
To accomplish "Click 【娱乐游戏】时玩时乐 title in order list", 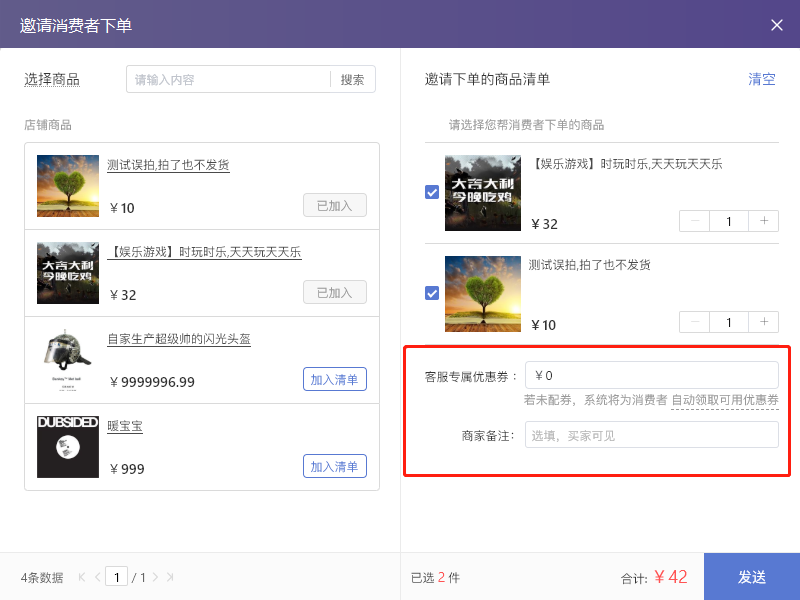I will [626, 164].
